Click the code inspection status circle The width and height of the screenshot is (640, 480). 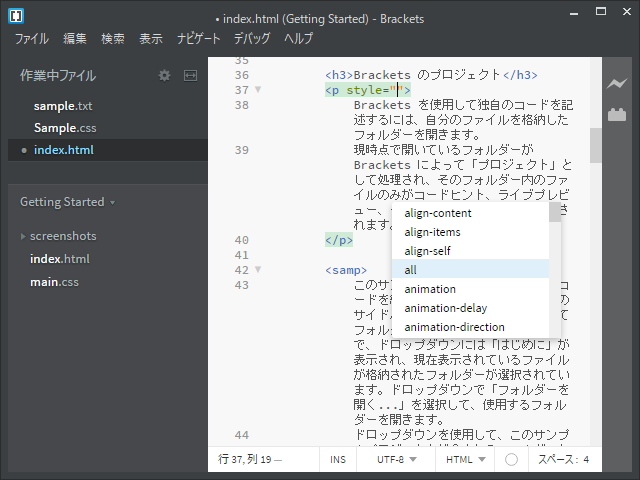(x=511, y=460)
